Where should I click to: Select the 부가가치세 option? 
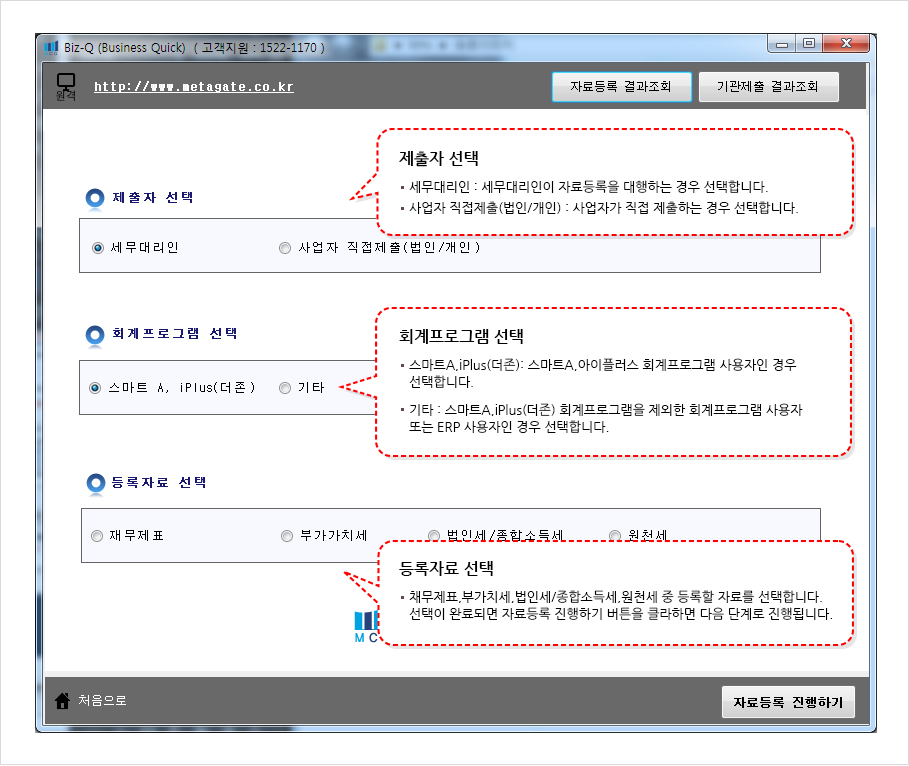click(x=287, y=535)
